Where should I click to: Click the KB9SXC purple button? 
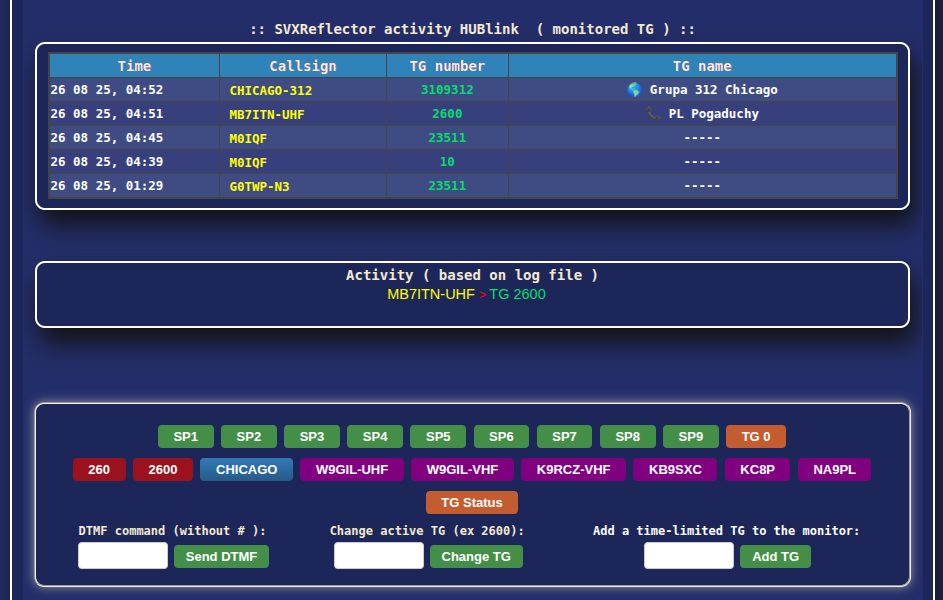(x=675, y=470)
